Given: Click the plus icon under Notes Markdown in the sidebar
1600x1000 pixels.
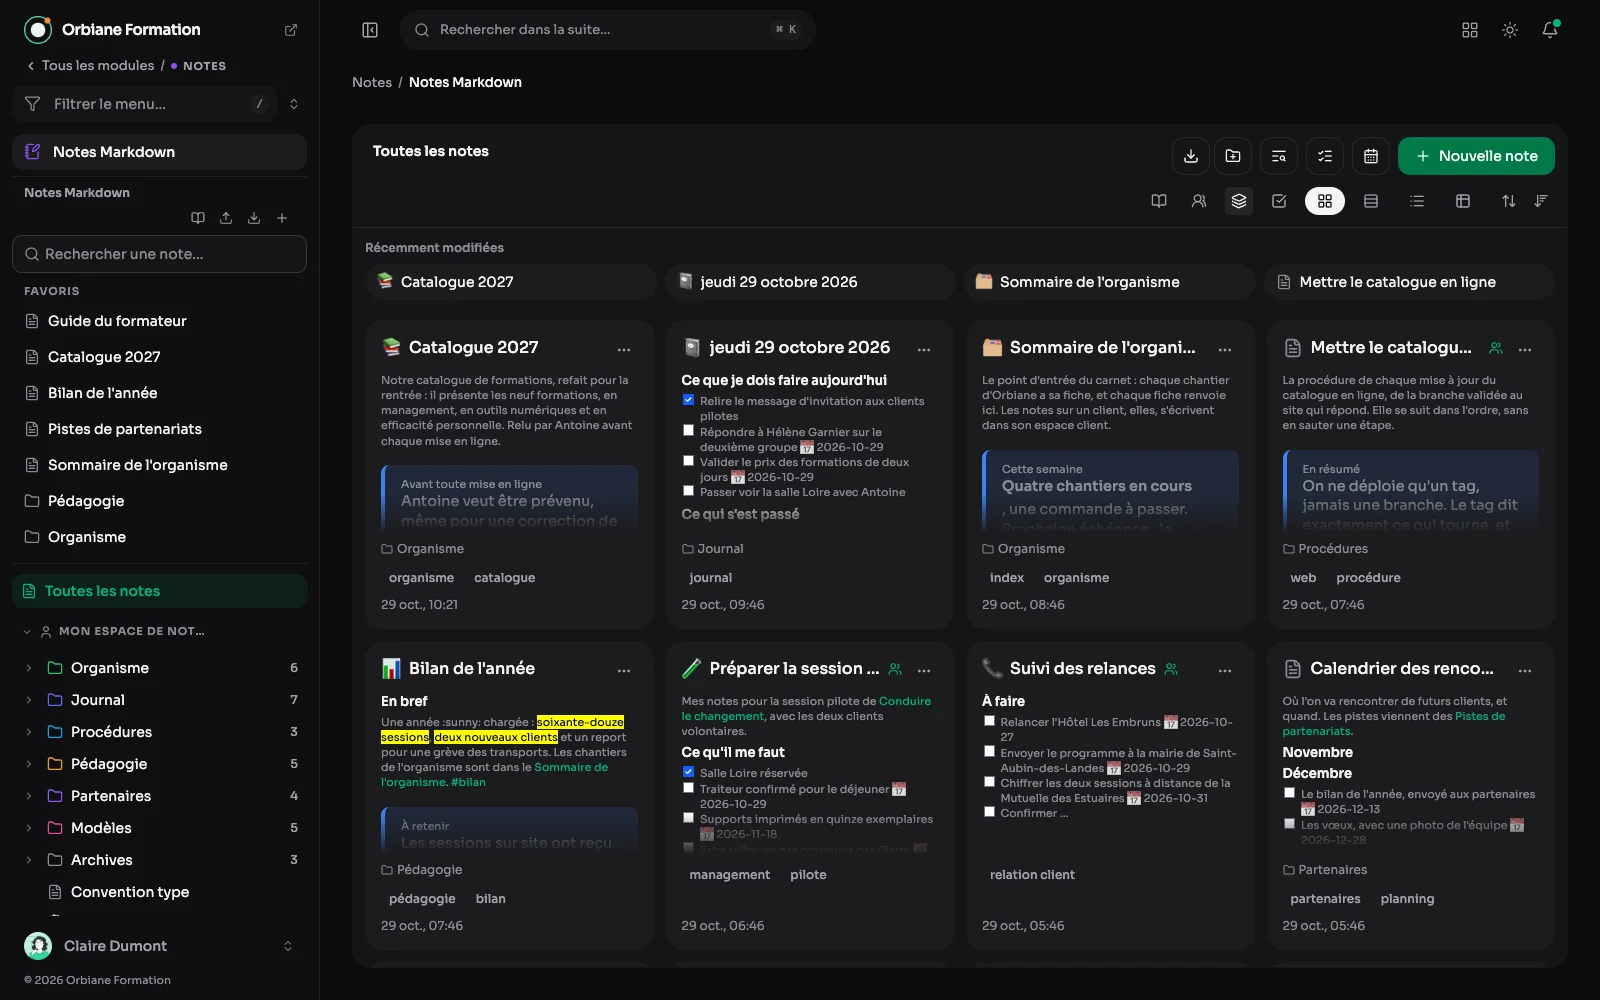Looking at the screenshot, I should point(282,218).
